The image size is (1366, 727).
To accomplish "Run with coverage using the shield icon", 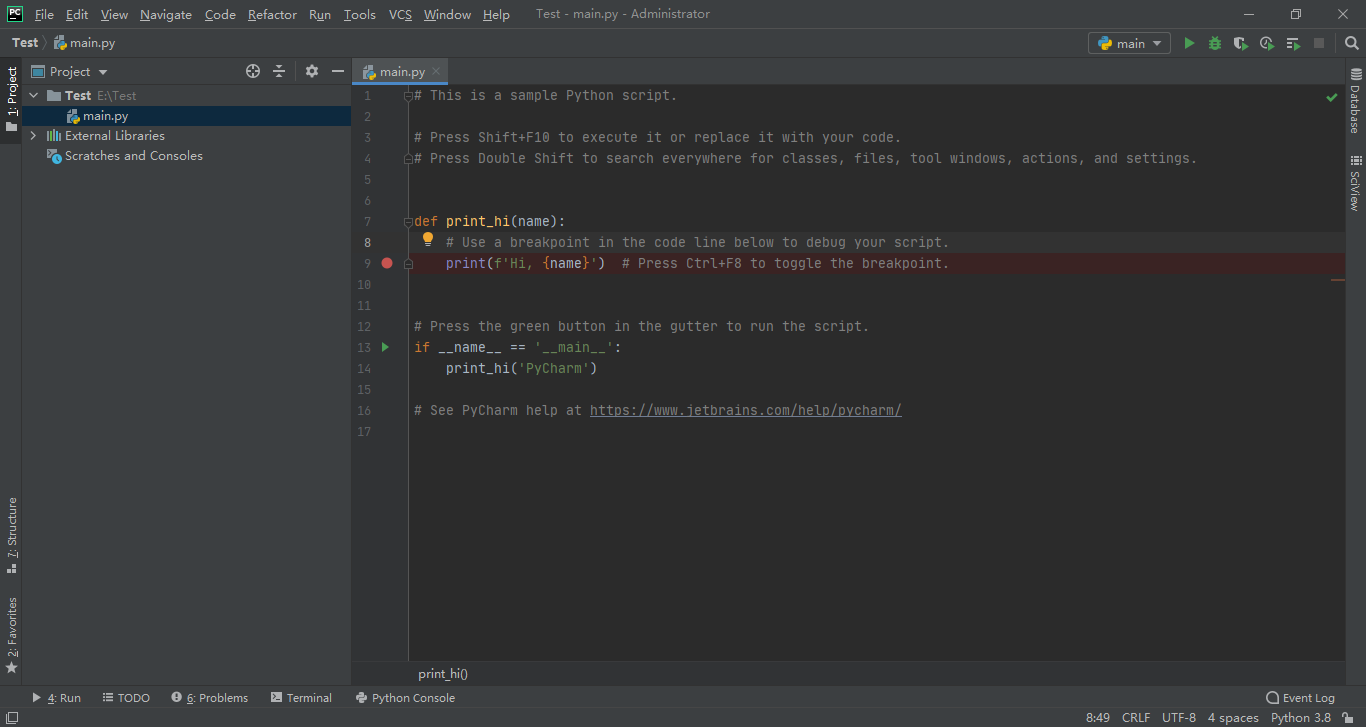I will tap(1241, 43).
